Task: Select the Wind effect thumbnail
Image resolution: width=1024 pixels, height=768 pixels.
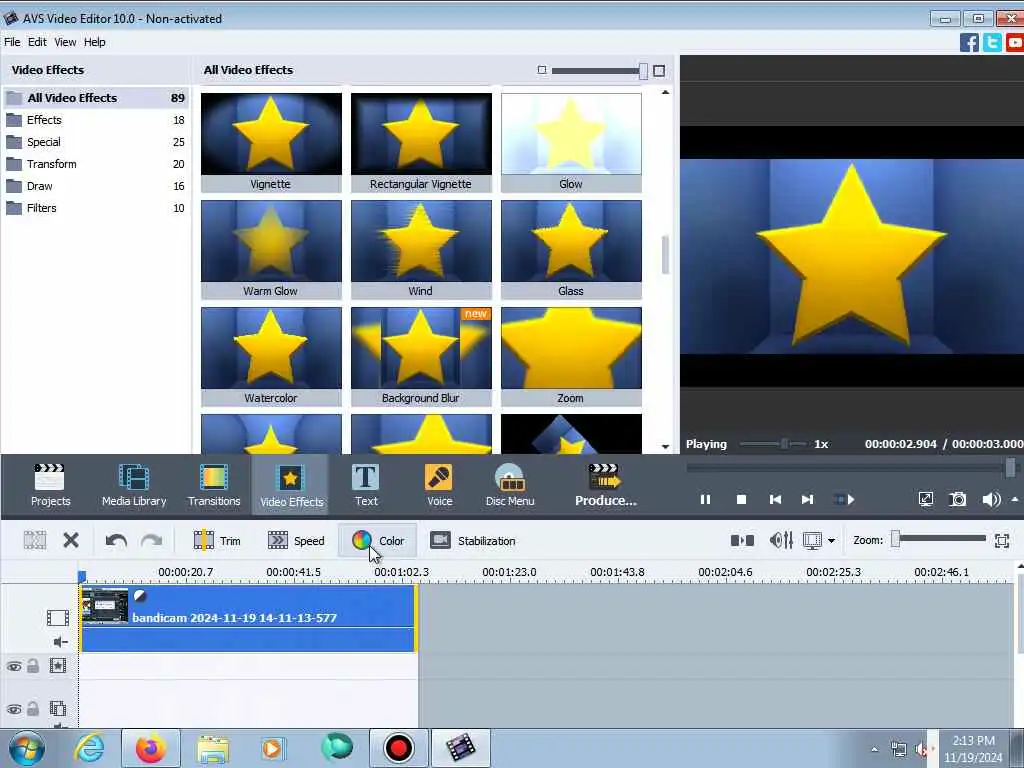Action: coord(421,249)
